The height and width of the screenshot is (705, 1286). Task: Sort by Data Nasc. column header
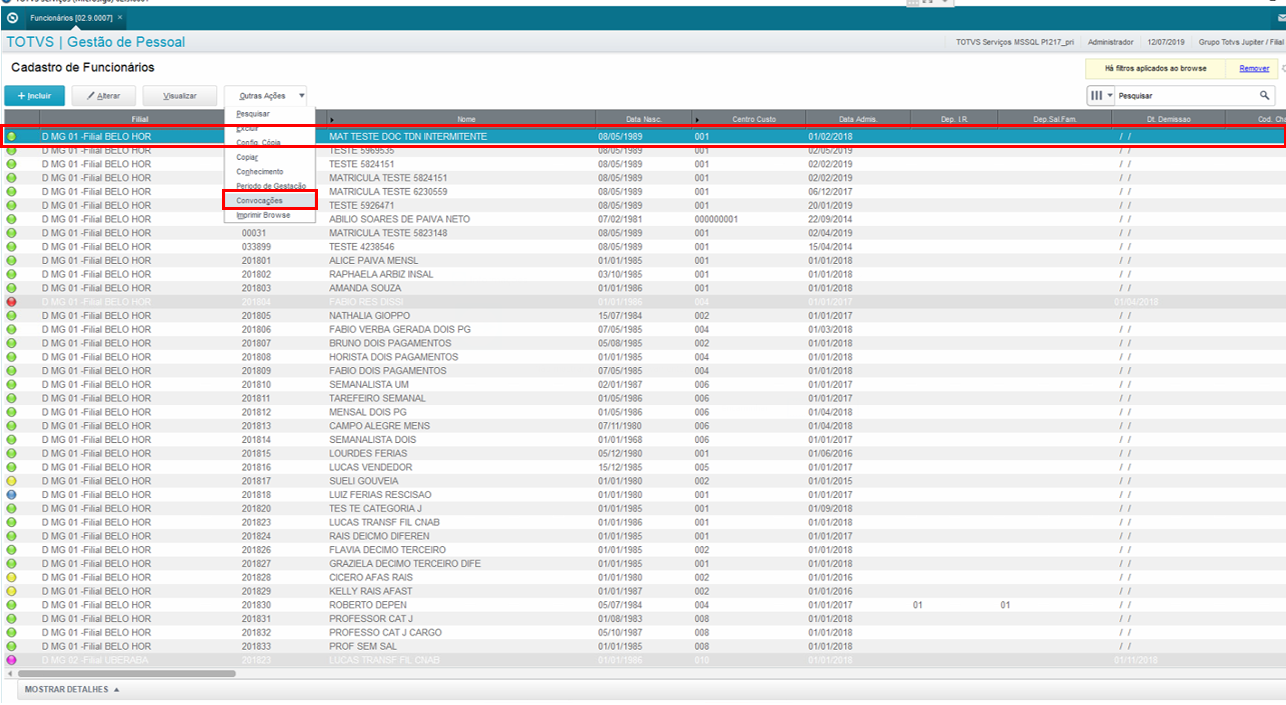coord(644,119)
